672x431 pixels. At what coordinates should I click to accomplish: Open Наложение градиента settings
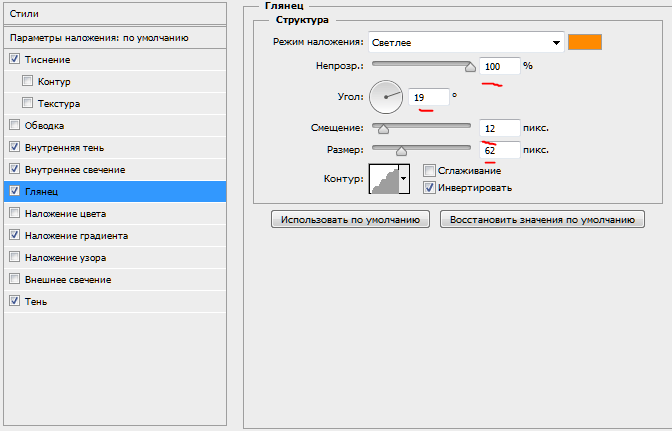tap(76, 236)
